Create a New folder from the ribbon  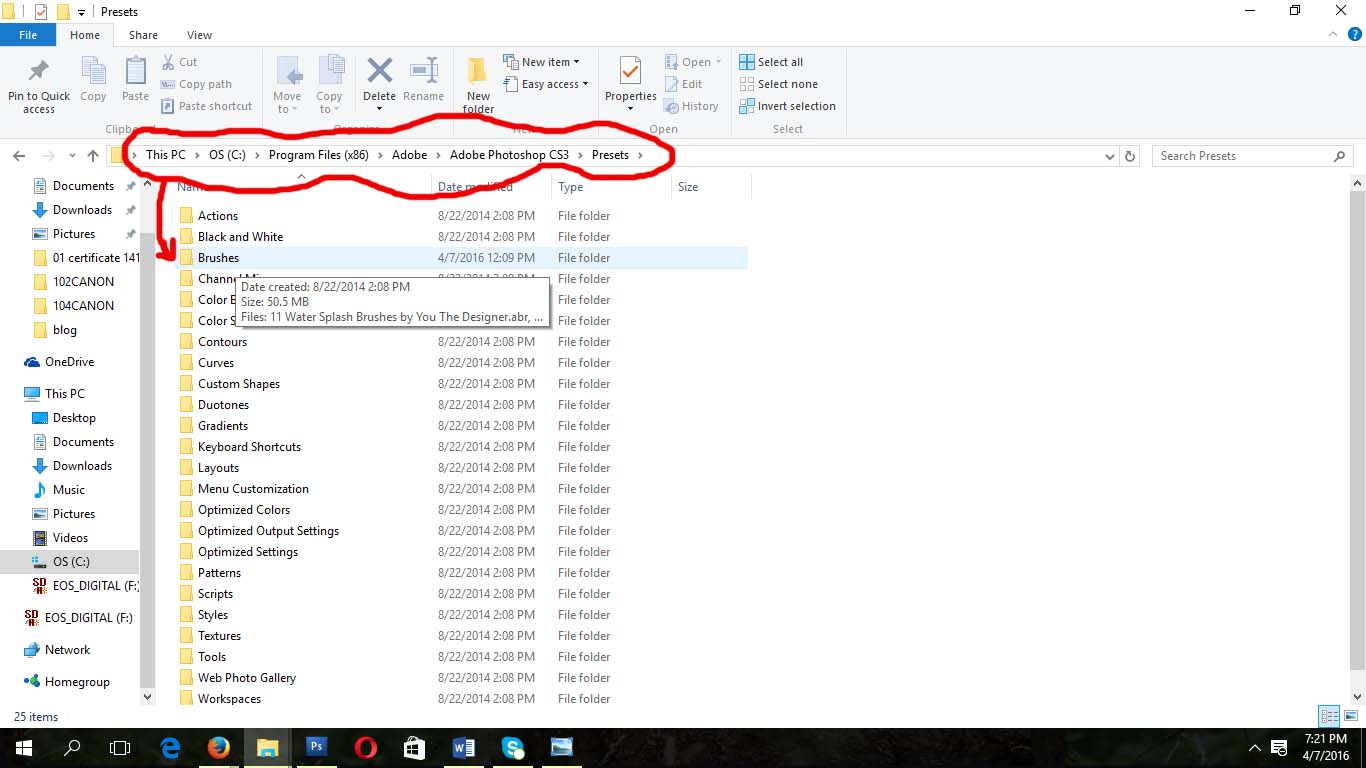478,85
